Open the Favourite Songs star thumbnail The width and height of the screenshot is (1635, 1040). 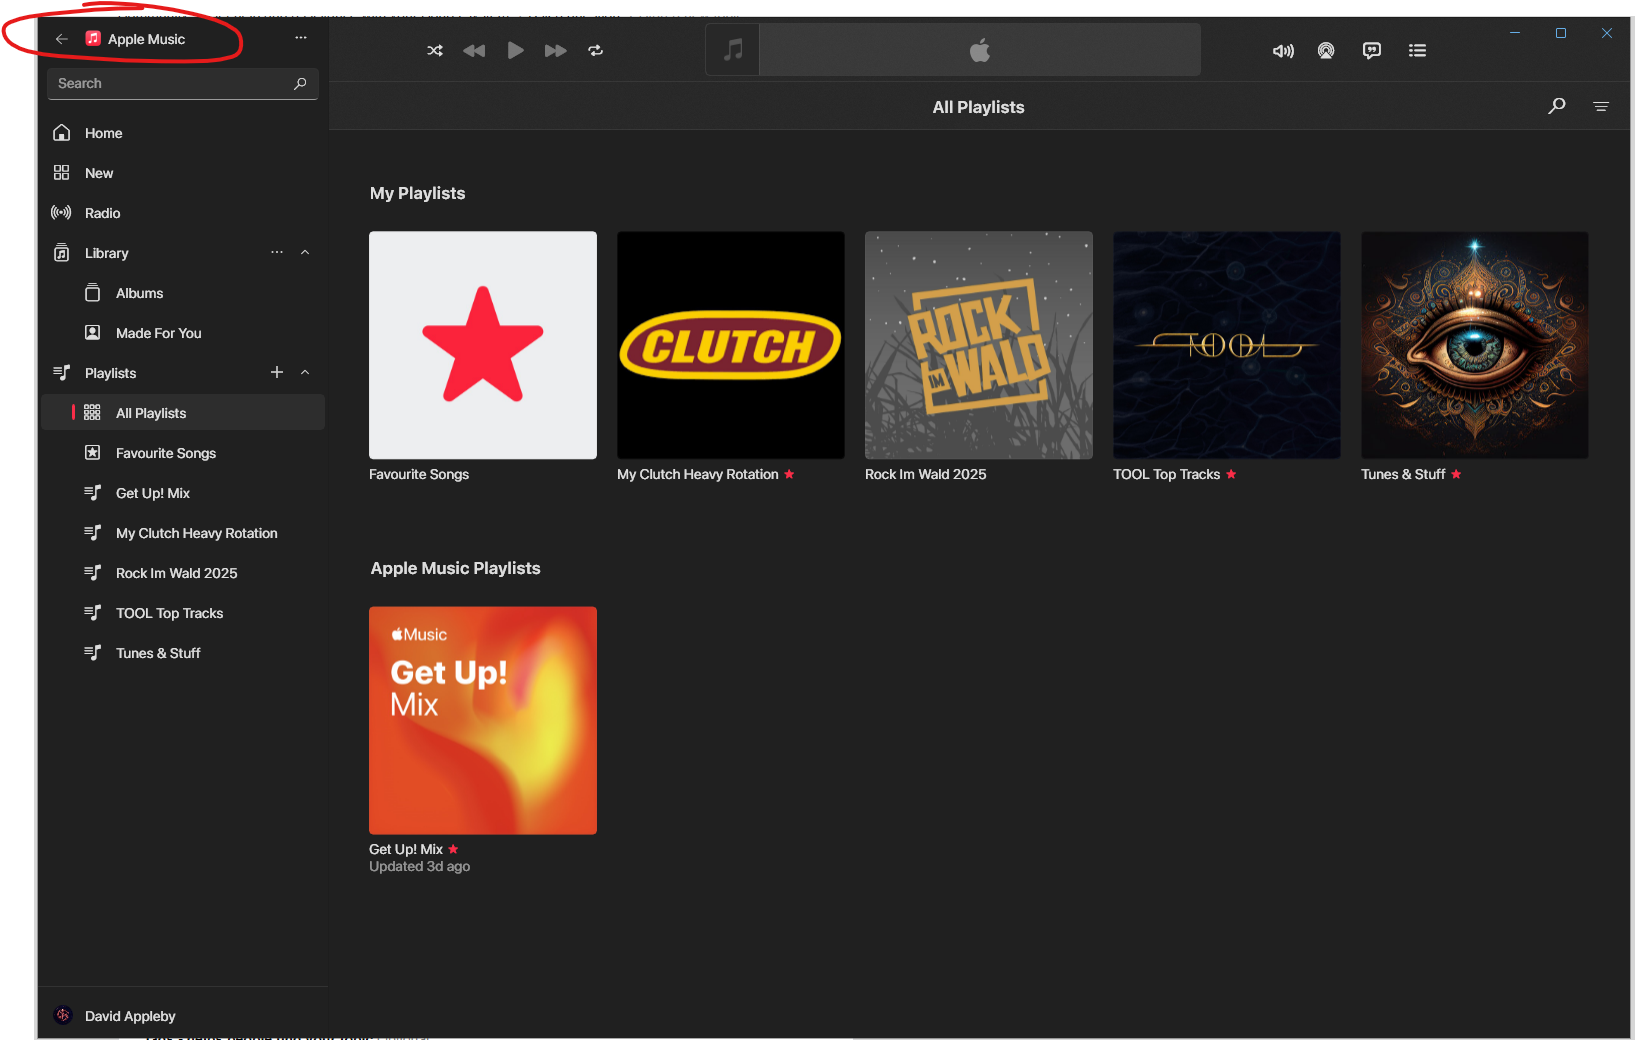(x=483, y=346)
